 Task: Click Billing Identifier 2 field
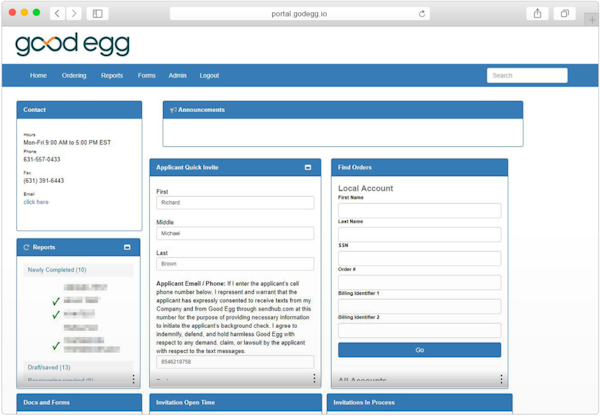[419, 330]
